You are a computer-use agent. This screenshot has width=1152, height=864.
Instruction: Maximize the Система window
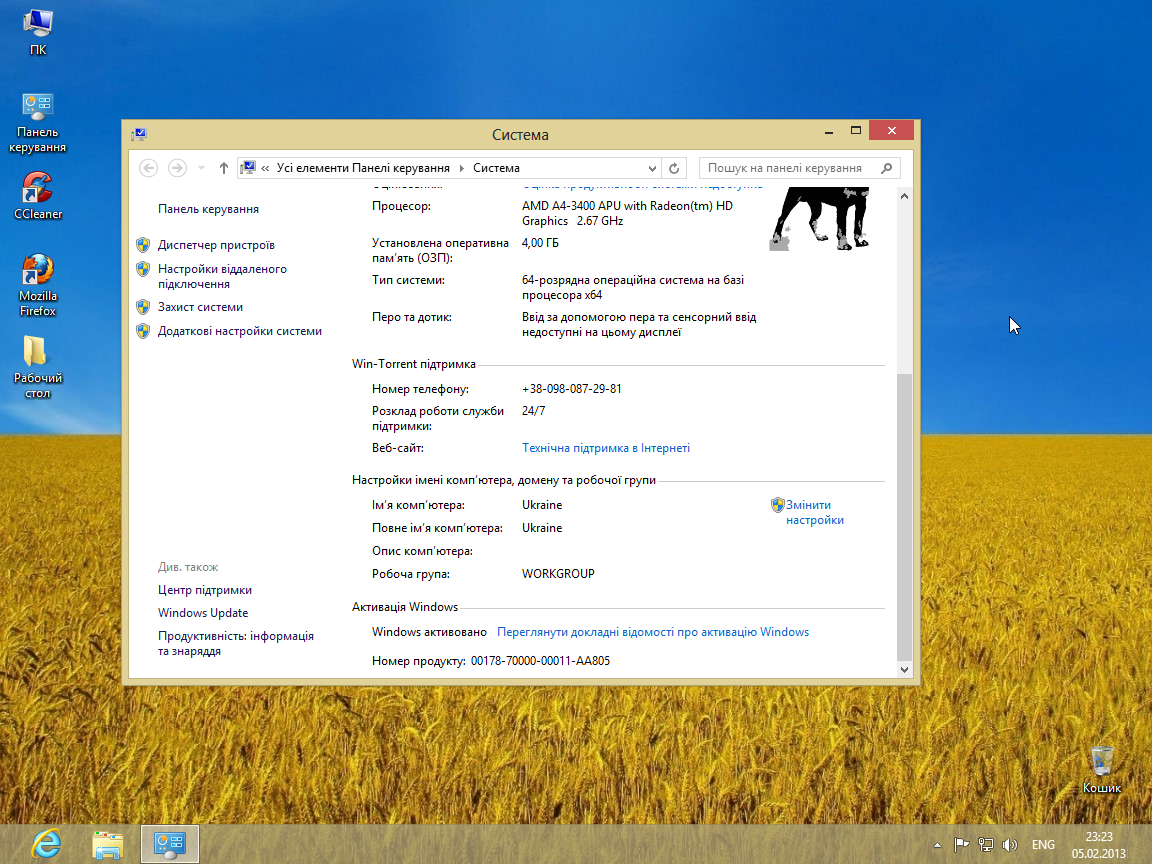pyautogui.click(x=855, y=131)
